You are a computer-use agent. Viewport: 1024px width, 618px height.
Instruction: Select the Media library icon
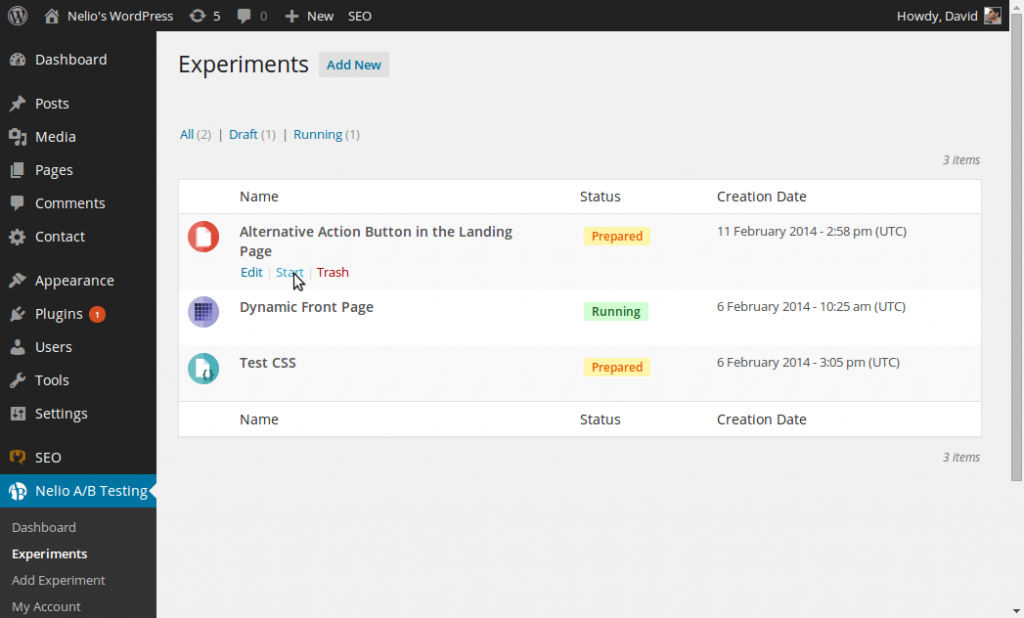click(18, 136)
